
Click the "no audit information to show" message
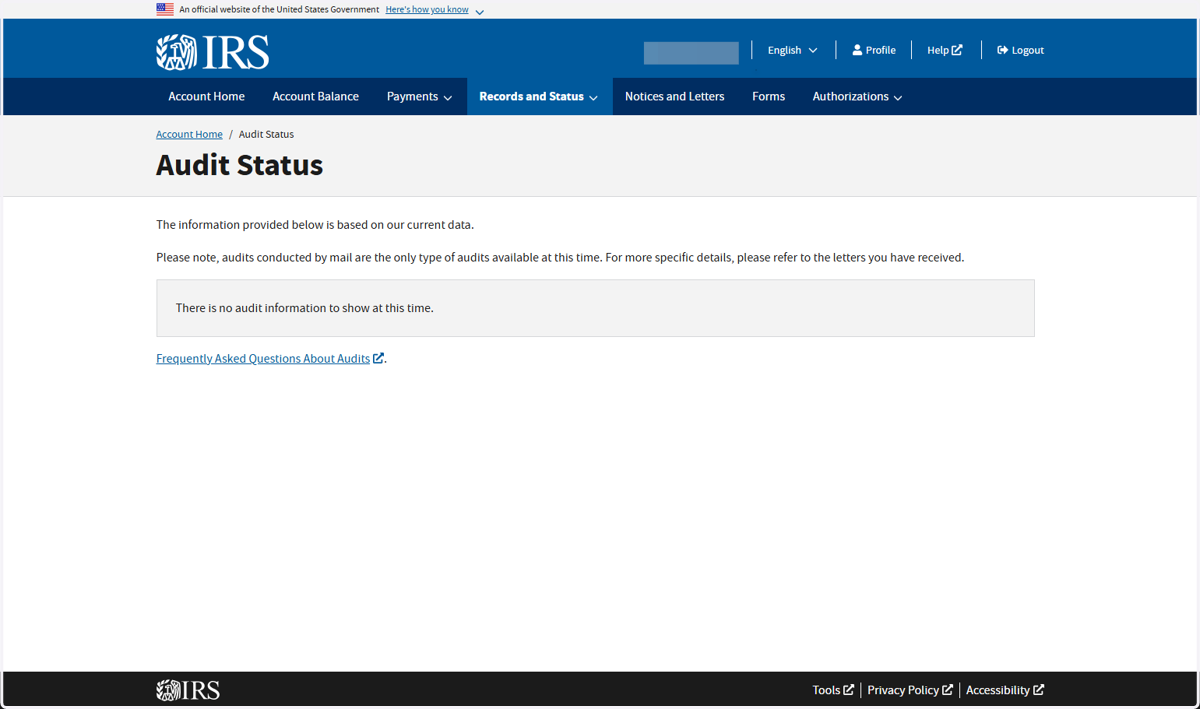[595, 308]
